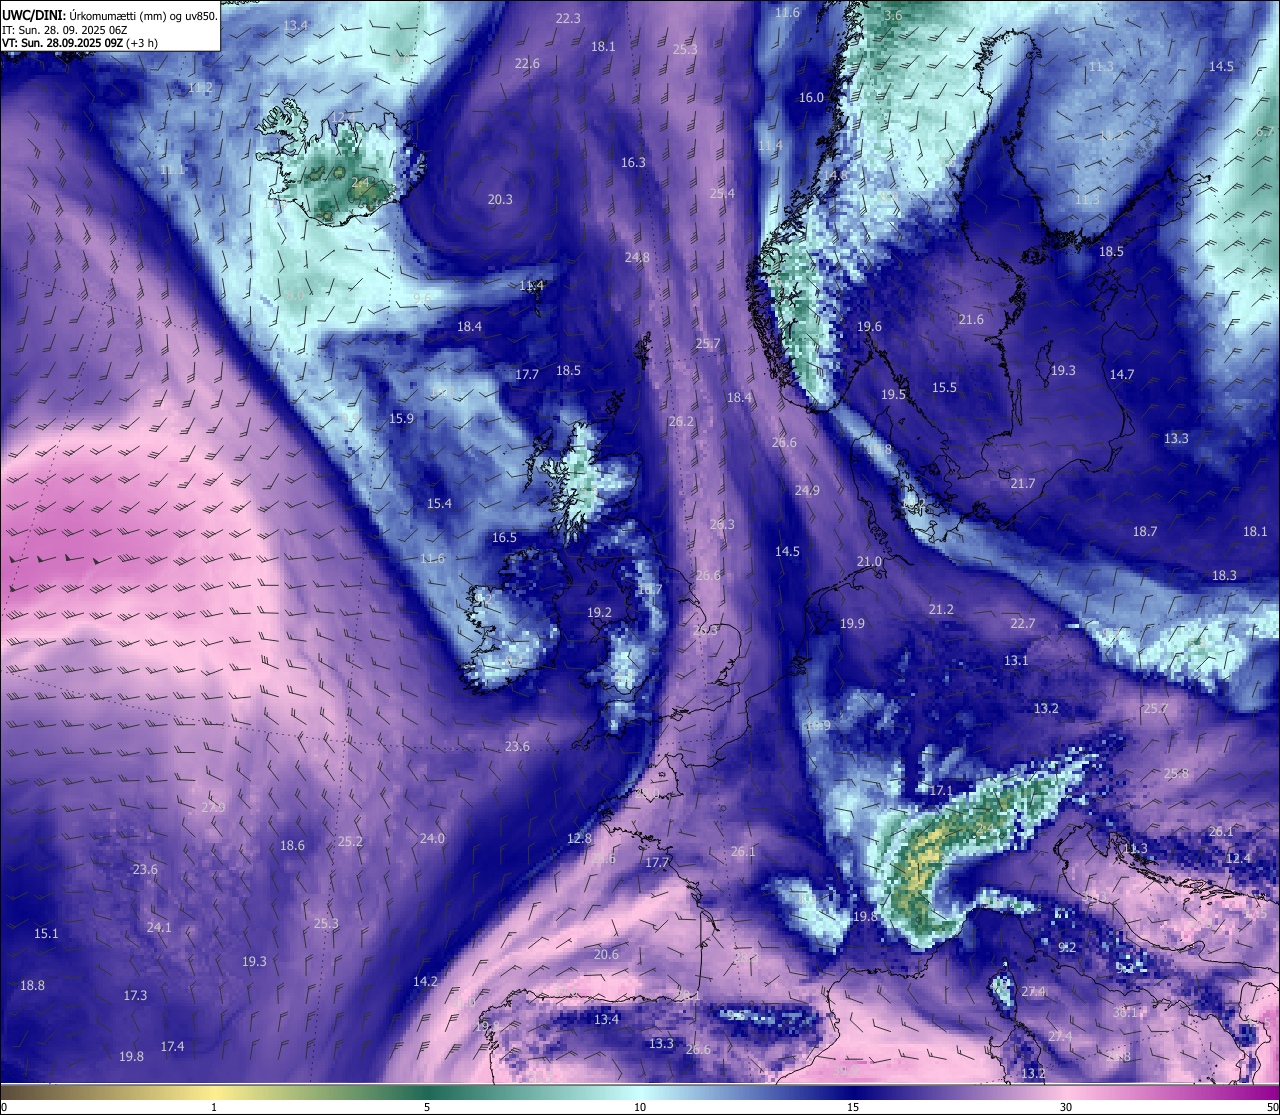Screen dimensions: 1280x1115
Task: Select the 18.6 value over the Atlantic
Action: (x=292, y=845)
